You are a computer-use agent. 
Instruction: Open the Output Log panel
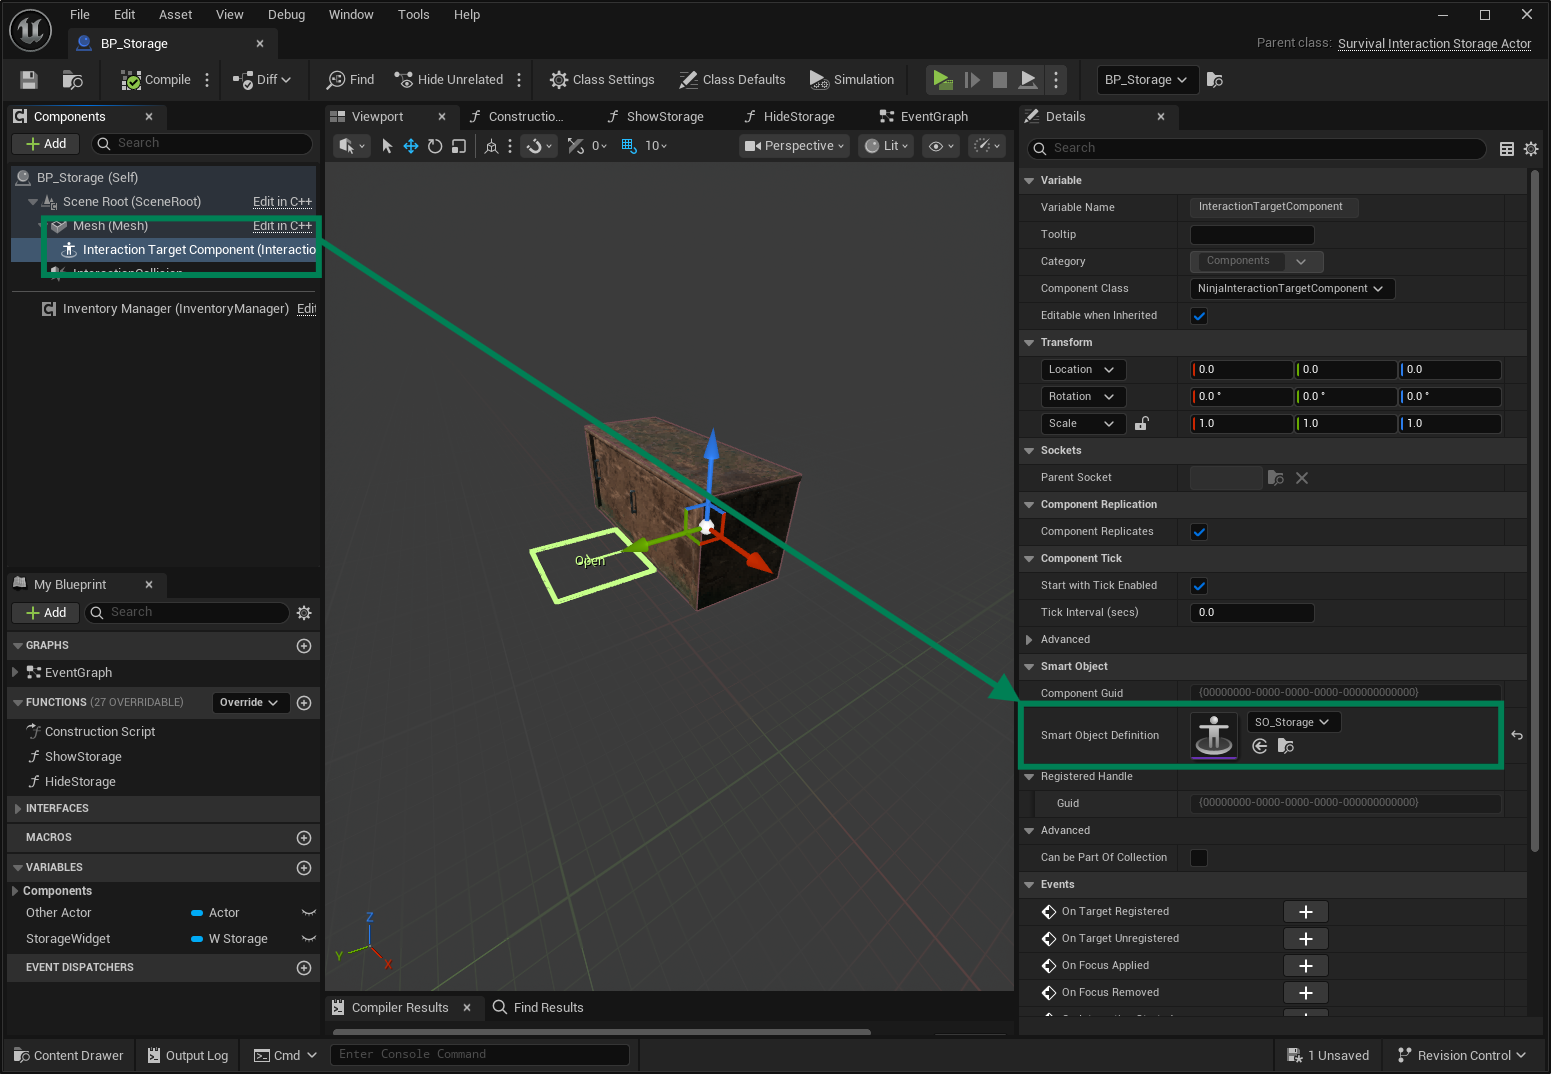pyautogui.click(x=187, y=1055)
